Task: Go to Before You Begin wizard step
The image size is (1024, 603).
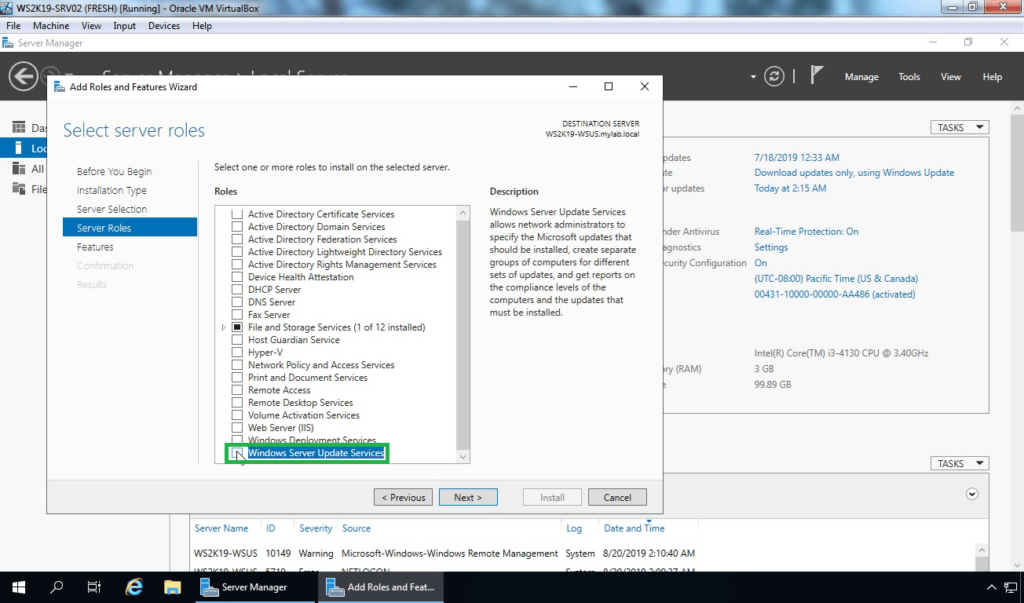Action: (x=114, y=171)
